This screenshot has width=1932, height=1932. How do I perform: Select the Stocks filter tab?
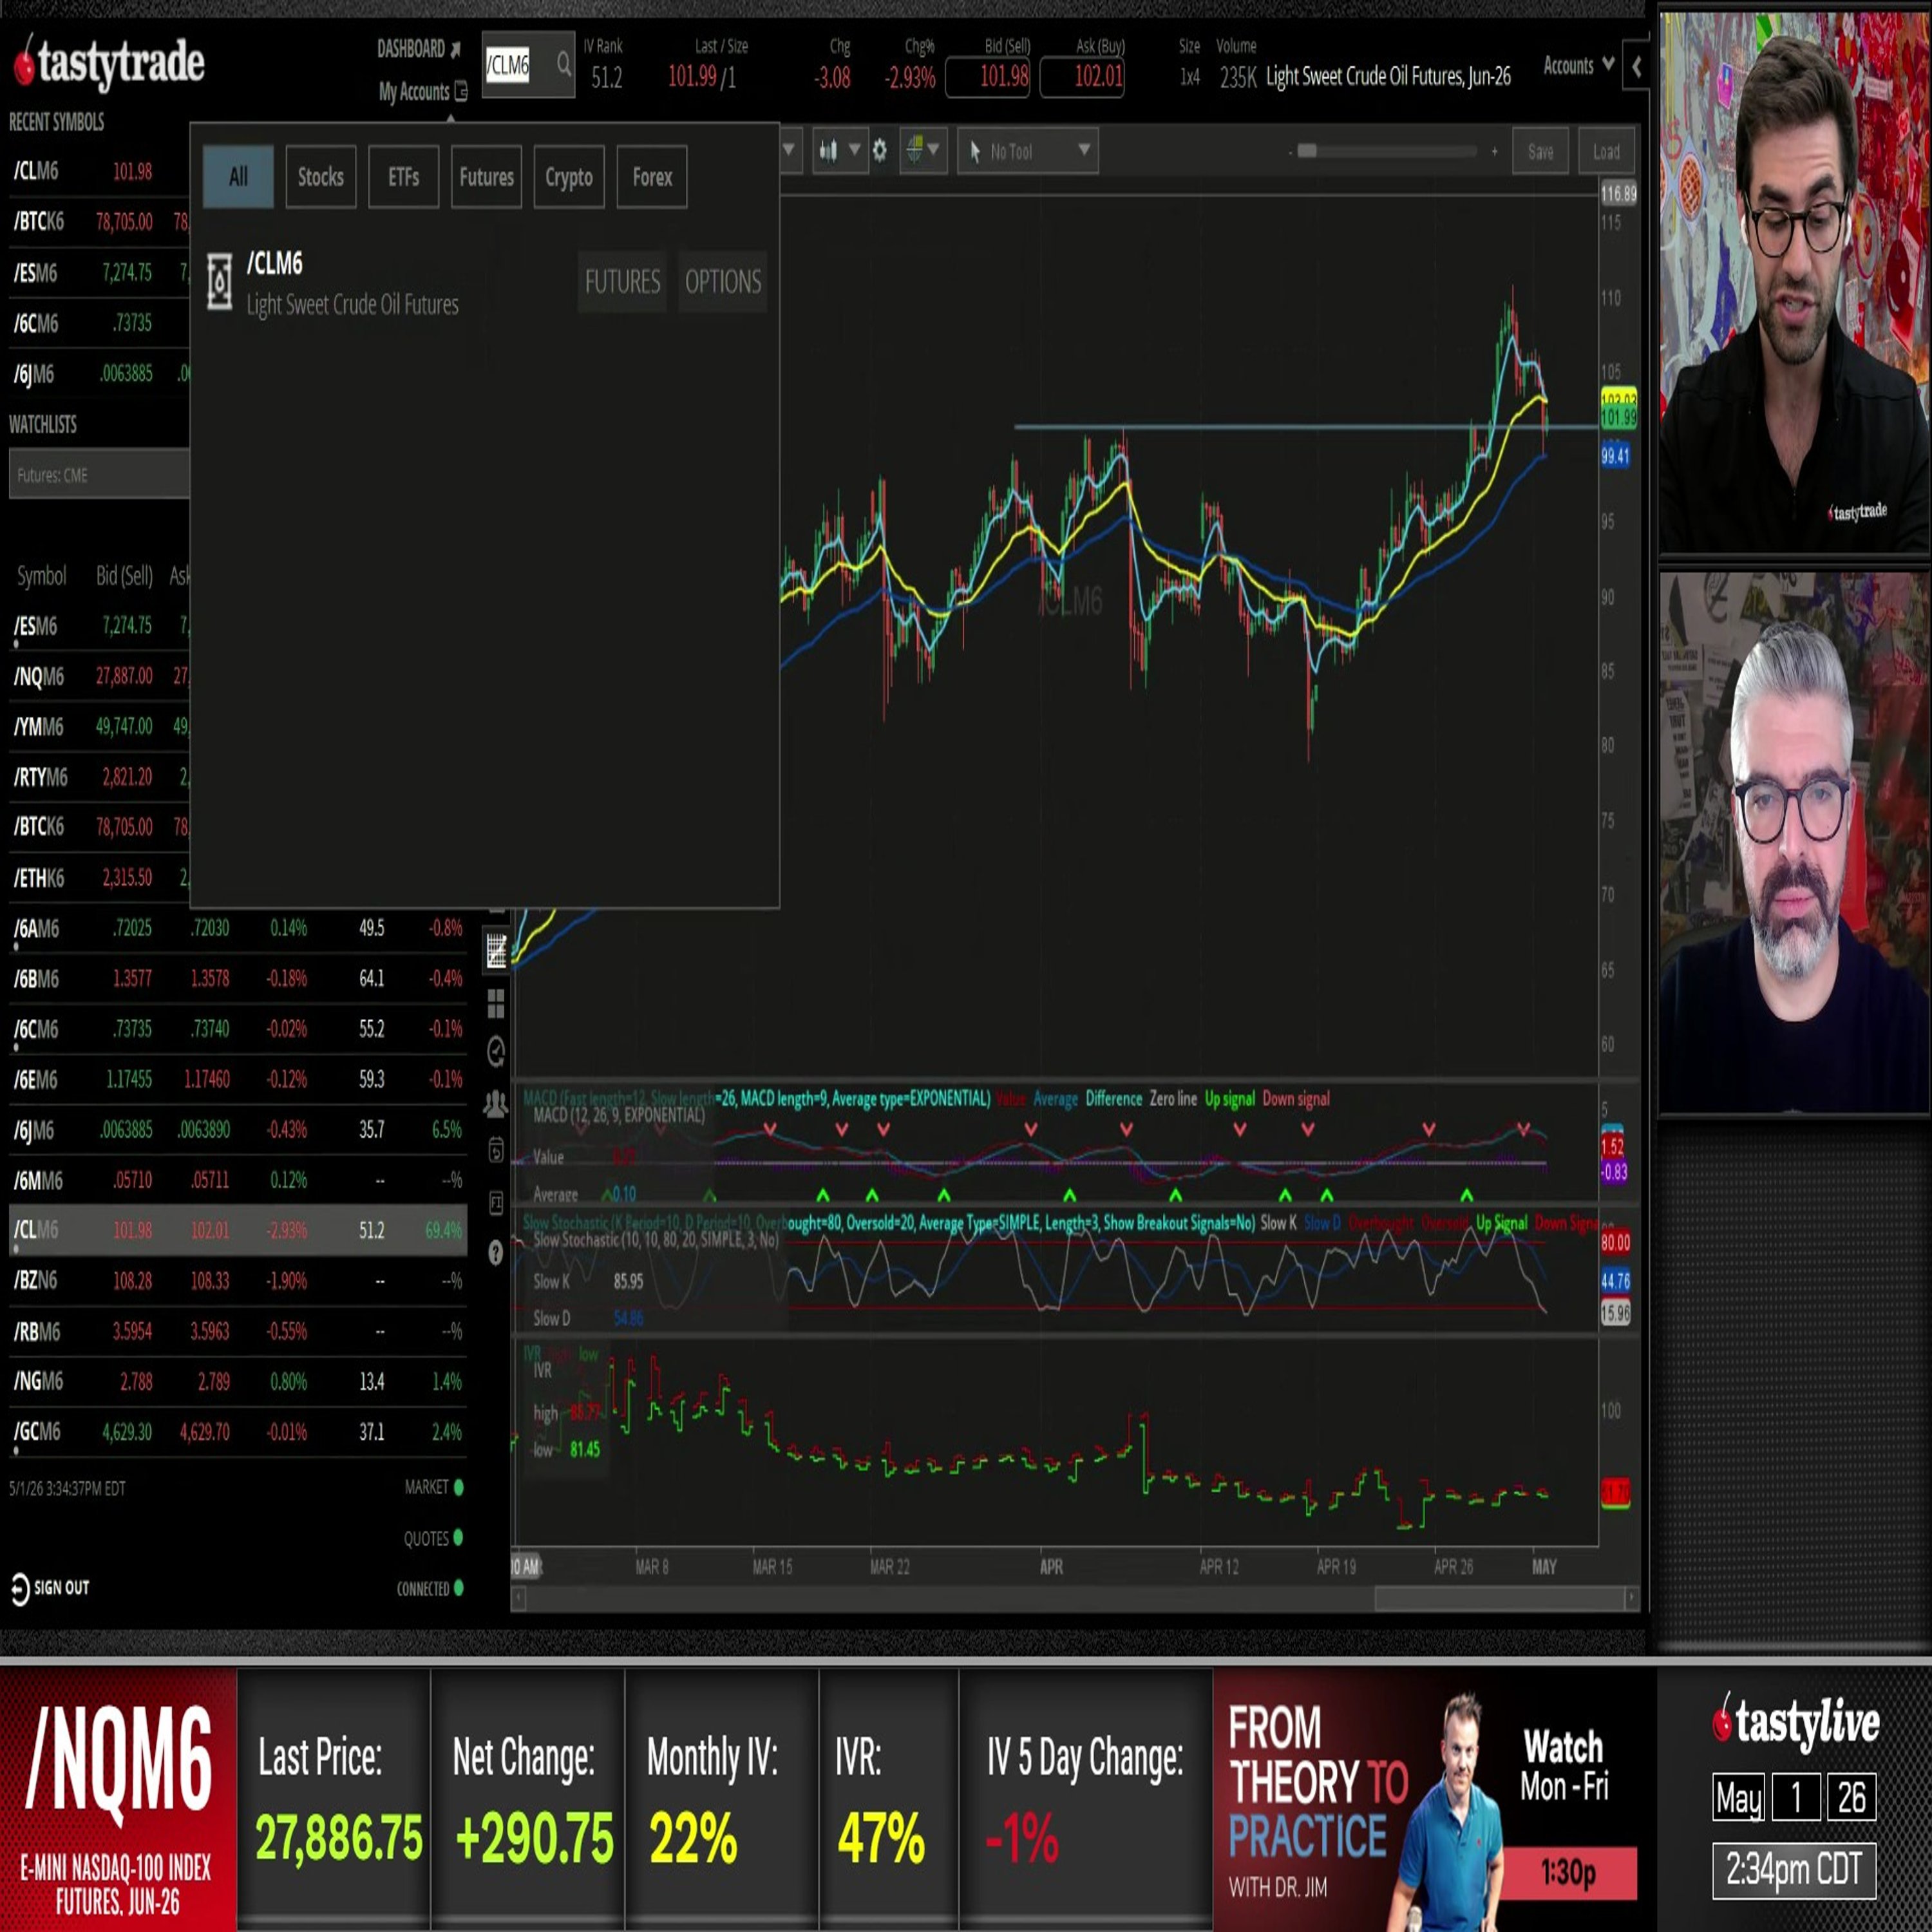321,177
